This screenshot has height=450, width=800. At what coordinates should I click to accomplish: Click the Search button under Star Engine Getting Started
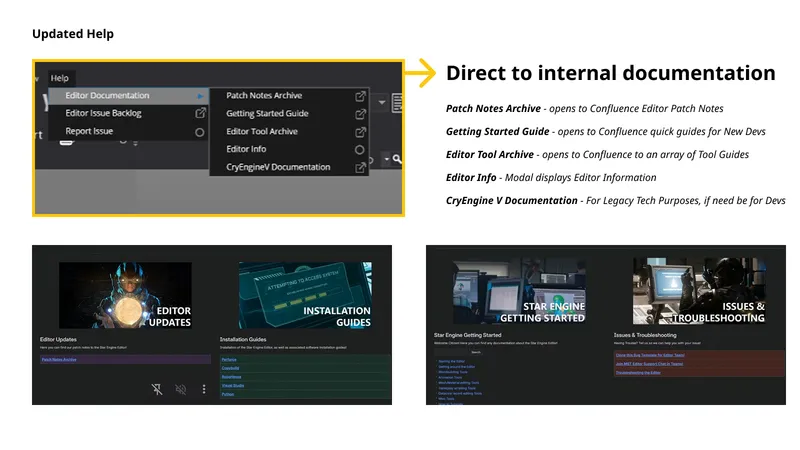click(476, 352)
